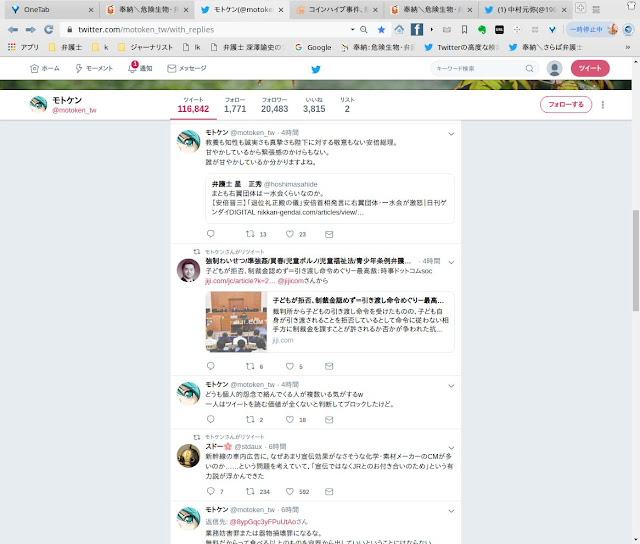Open the リスト count 2 tab
The height and width of the screenshot is (544, 640).
pos(347,105)
